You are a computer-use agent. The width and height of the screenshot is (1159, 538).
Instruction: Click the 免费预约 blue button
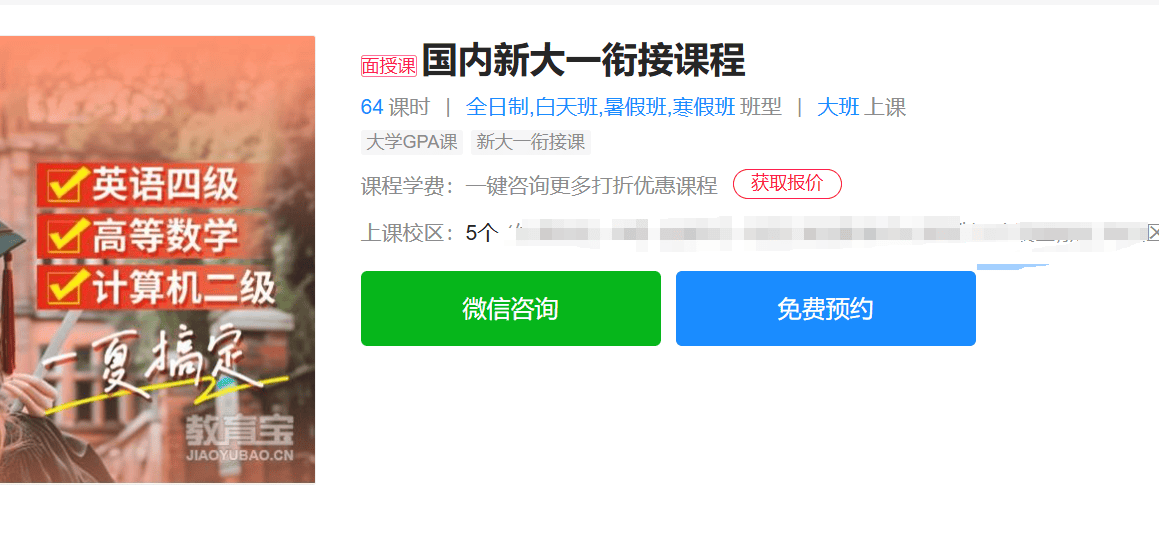click(x=826, y=308)
